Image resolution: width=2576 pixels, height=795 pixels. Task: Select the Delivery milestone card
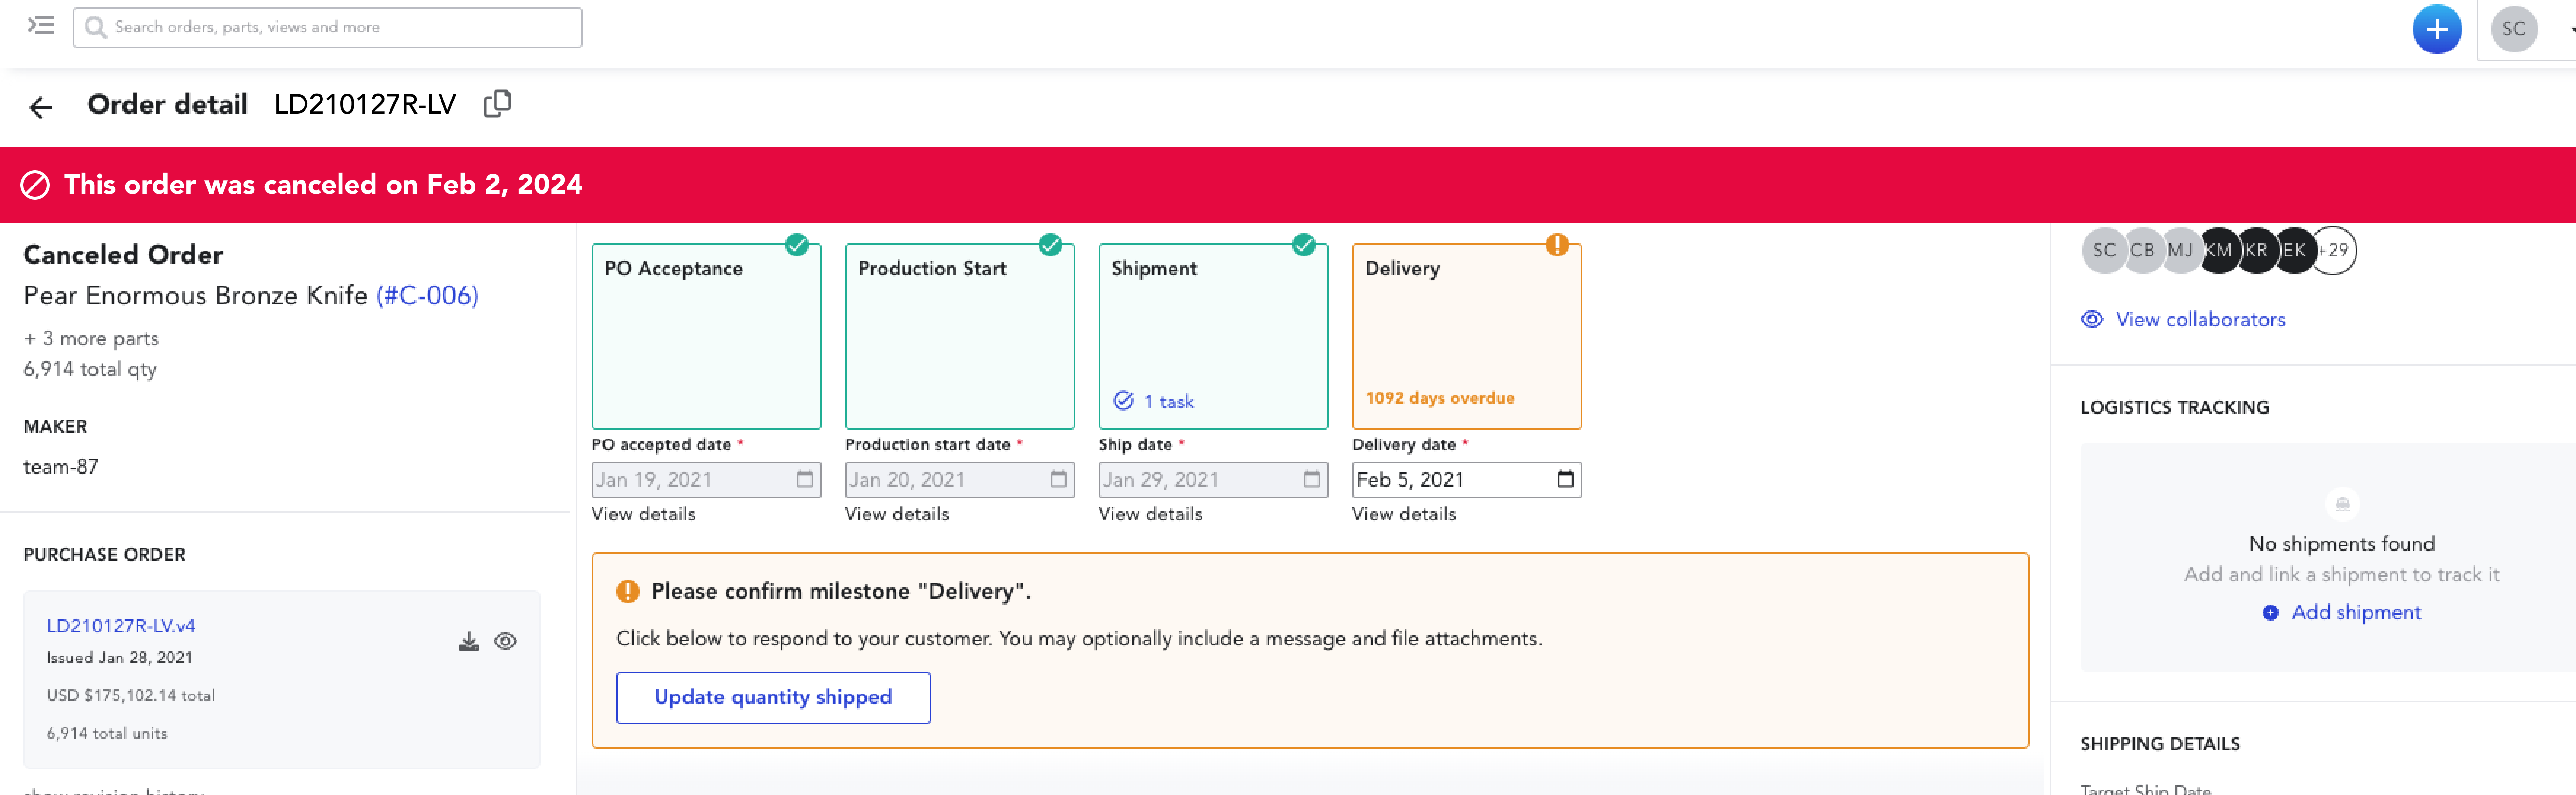1466,337
